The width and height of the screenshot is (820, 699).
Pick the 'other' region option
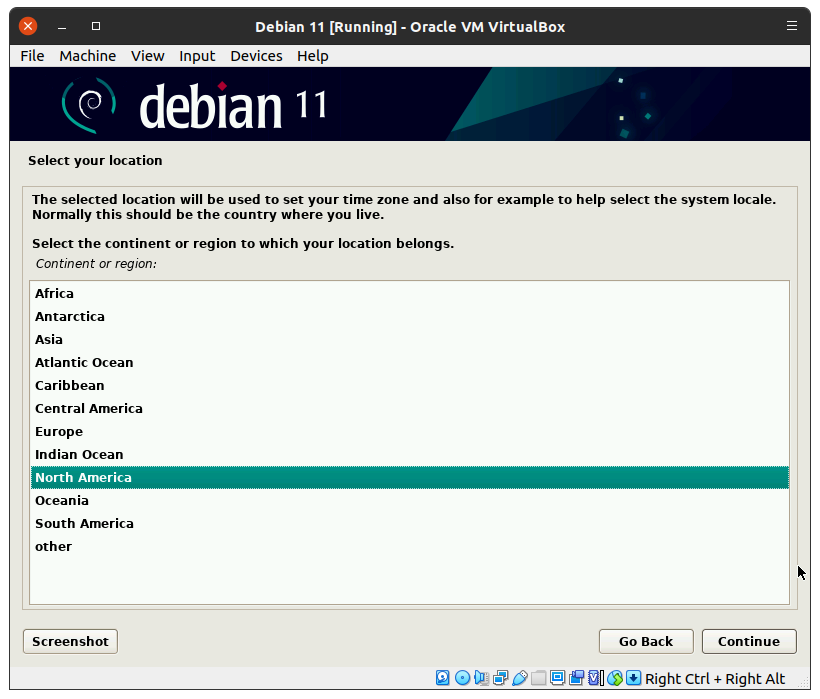[53, 546]
